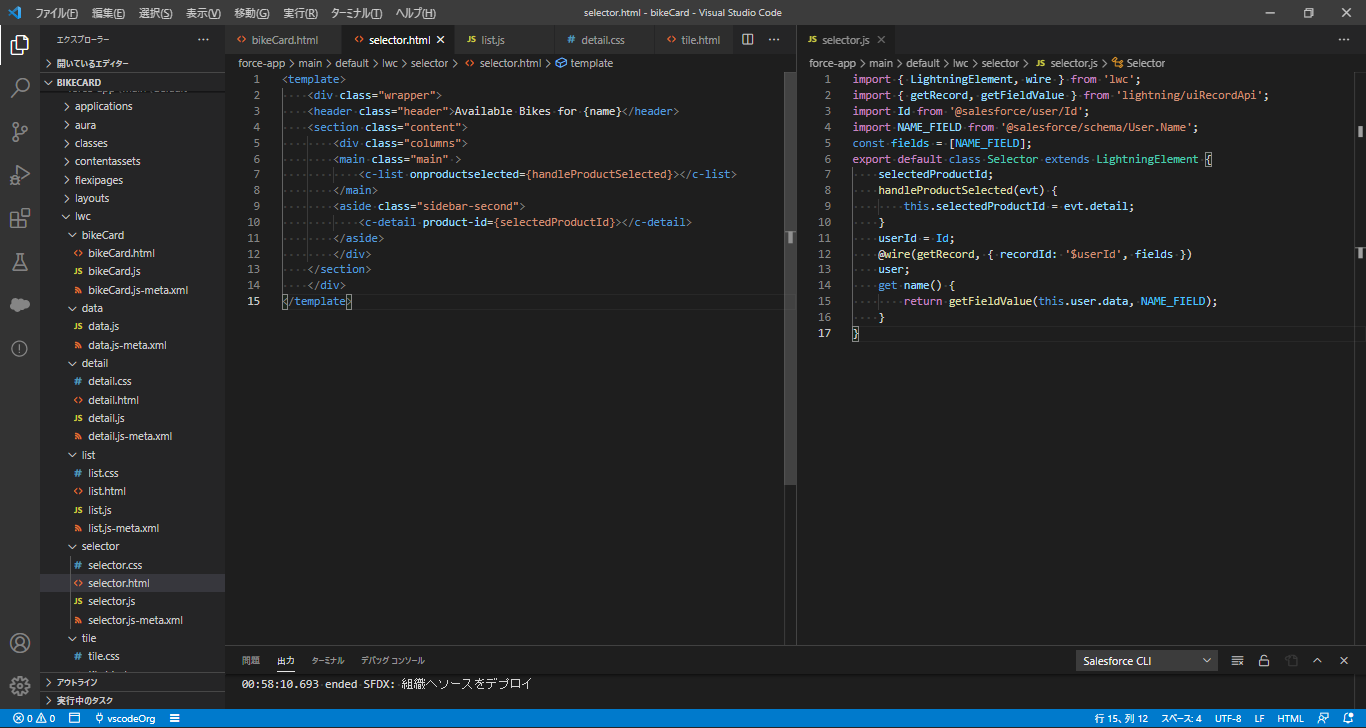Open the ターミナル(T) menu
The image size is (1366, 728).
(x=356, y=14)
